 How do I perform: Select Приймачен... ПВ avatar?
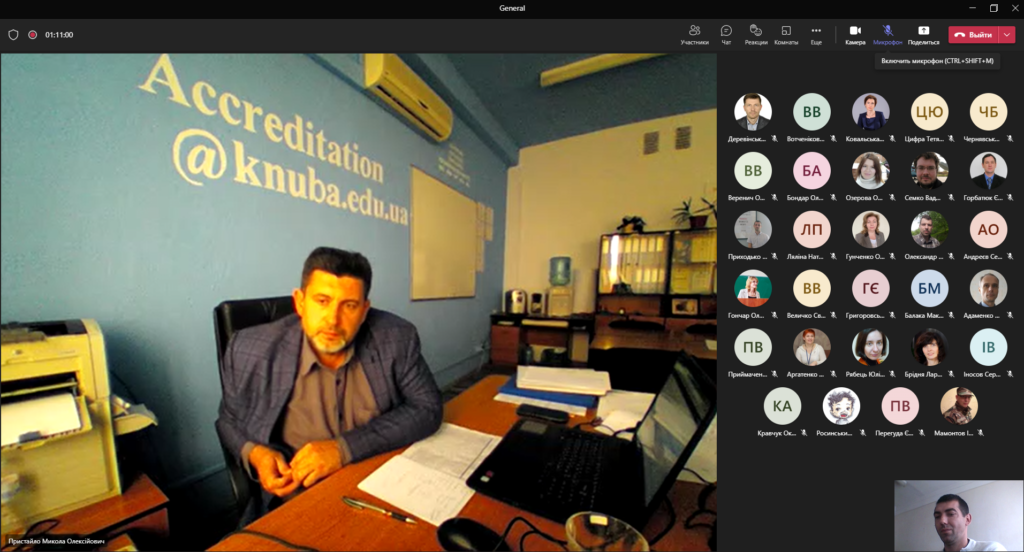click(x=753, y=347)
